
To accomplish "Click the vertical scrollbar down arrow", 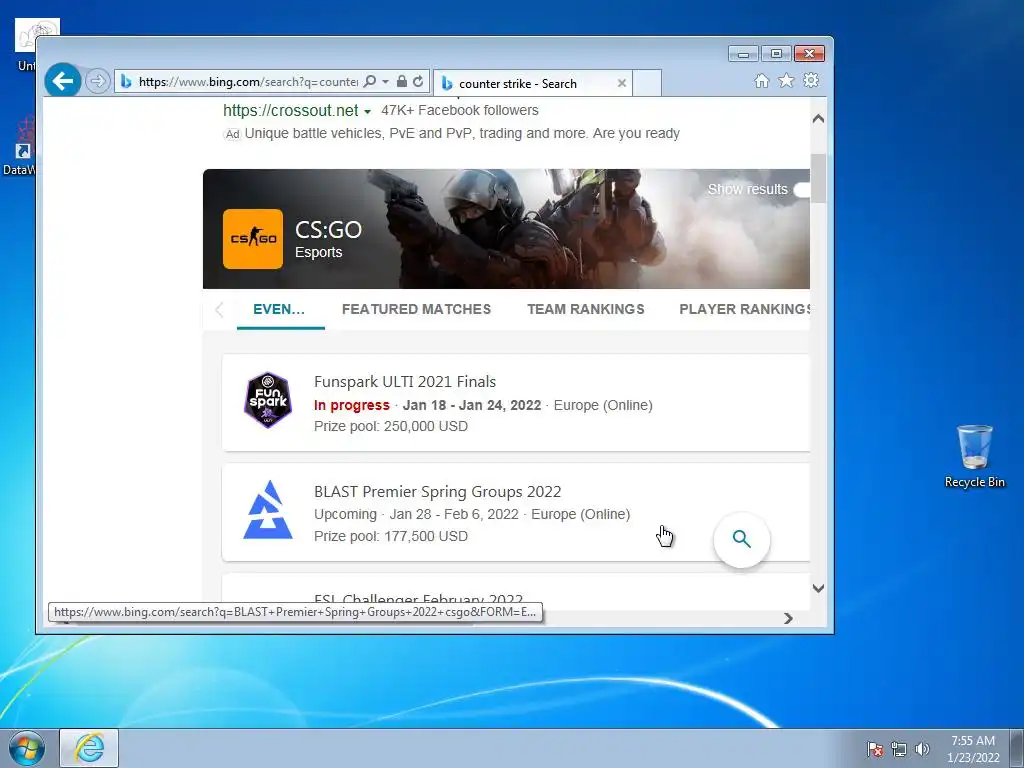I will (818, 588).
